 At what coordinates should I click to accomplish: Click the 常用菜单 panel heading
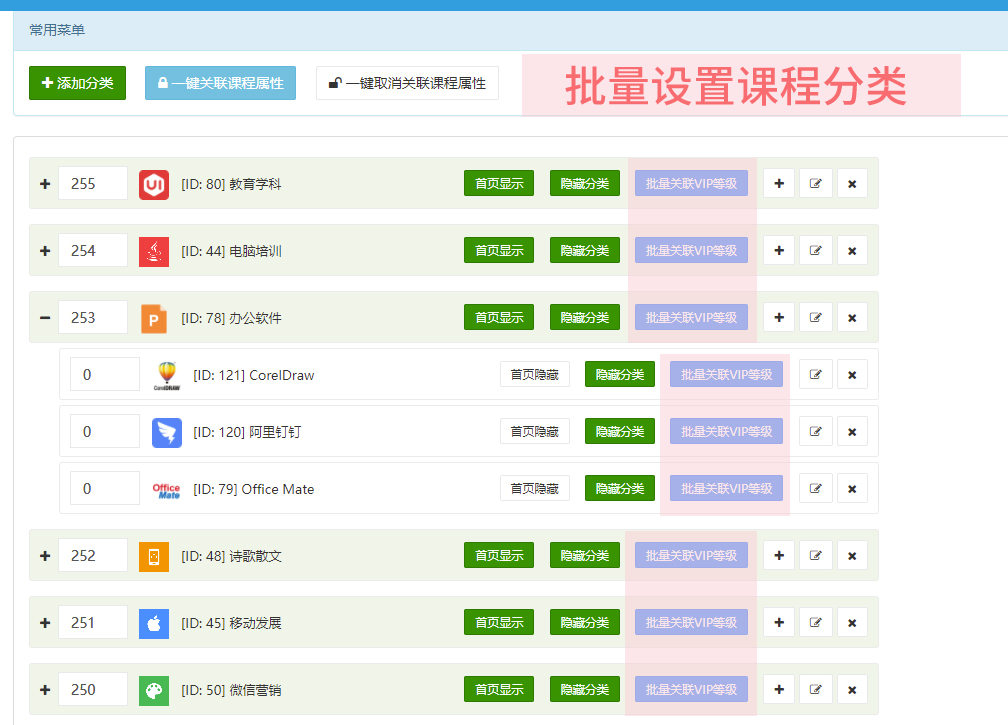57,30
